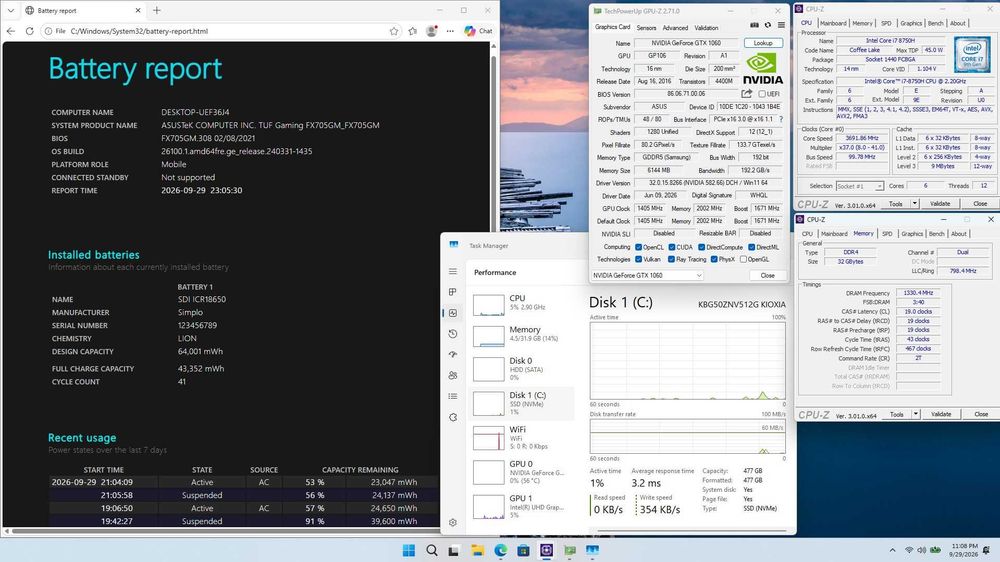This screenshot has width=1000, height=562.
Task: Open Task Manager's Startup apps page
Action: click(453, 355)
